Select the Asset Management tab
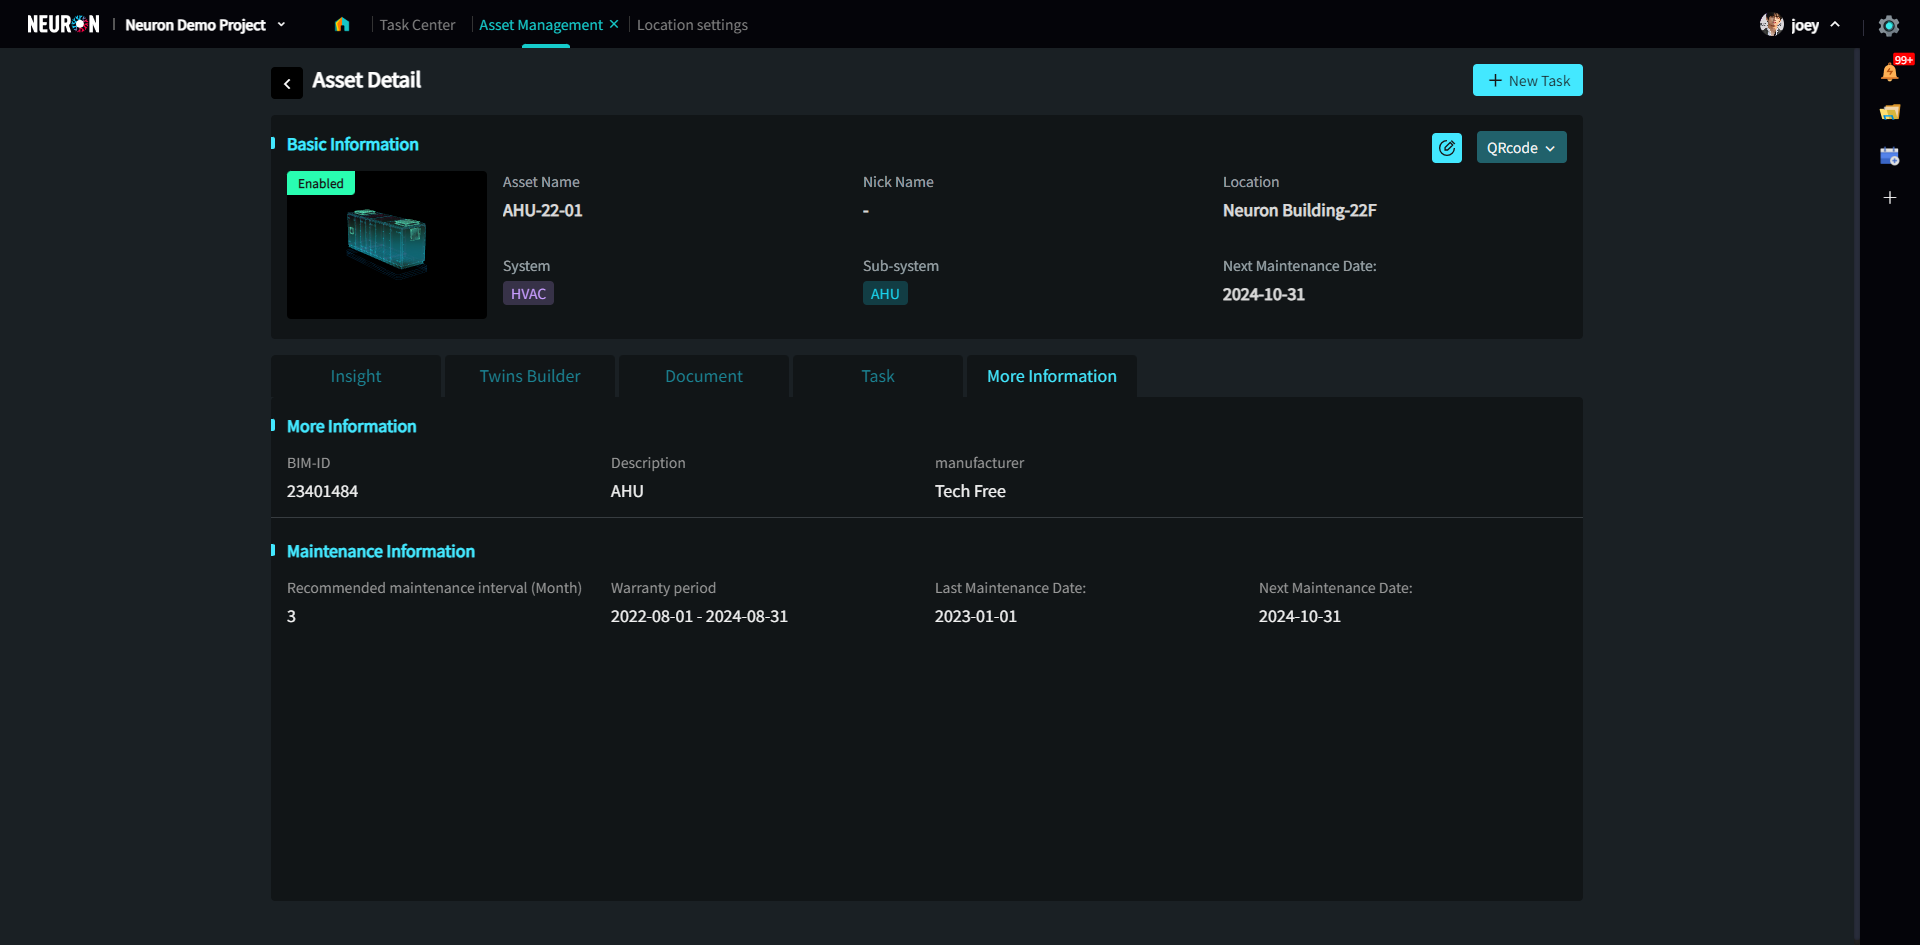Image resolution: width=1920 pixels, height=945 pixels. [x=541, y=24]
